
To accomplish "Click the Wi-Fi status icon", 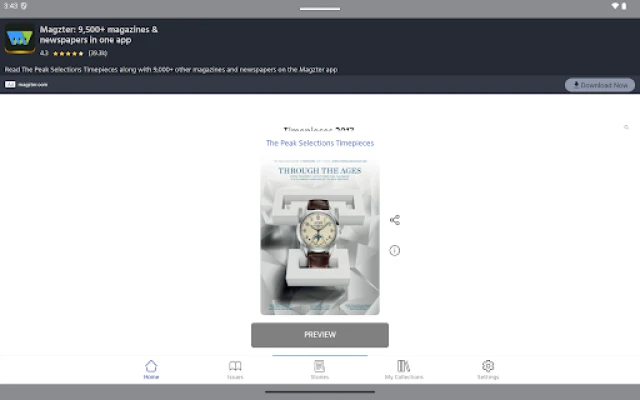I will pyautogui.click(x=614, y=6).
